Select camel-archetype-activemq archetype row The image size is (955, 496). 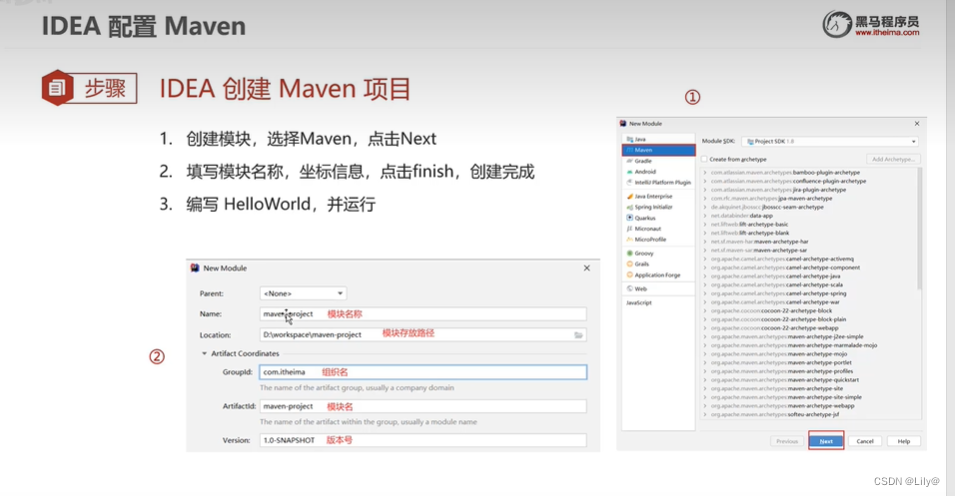[x=810, y=259]
